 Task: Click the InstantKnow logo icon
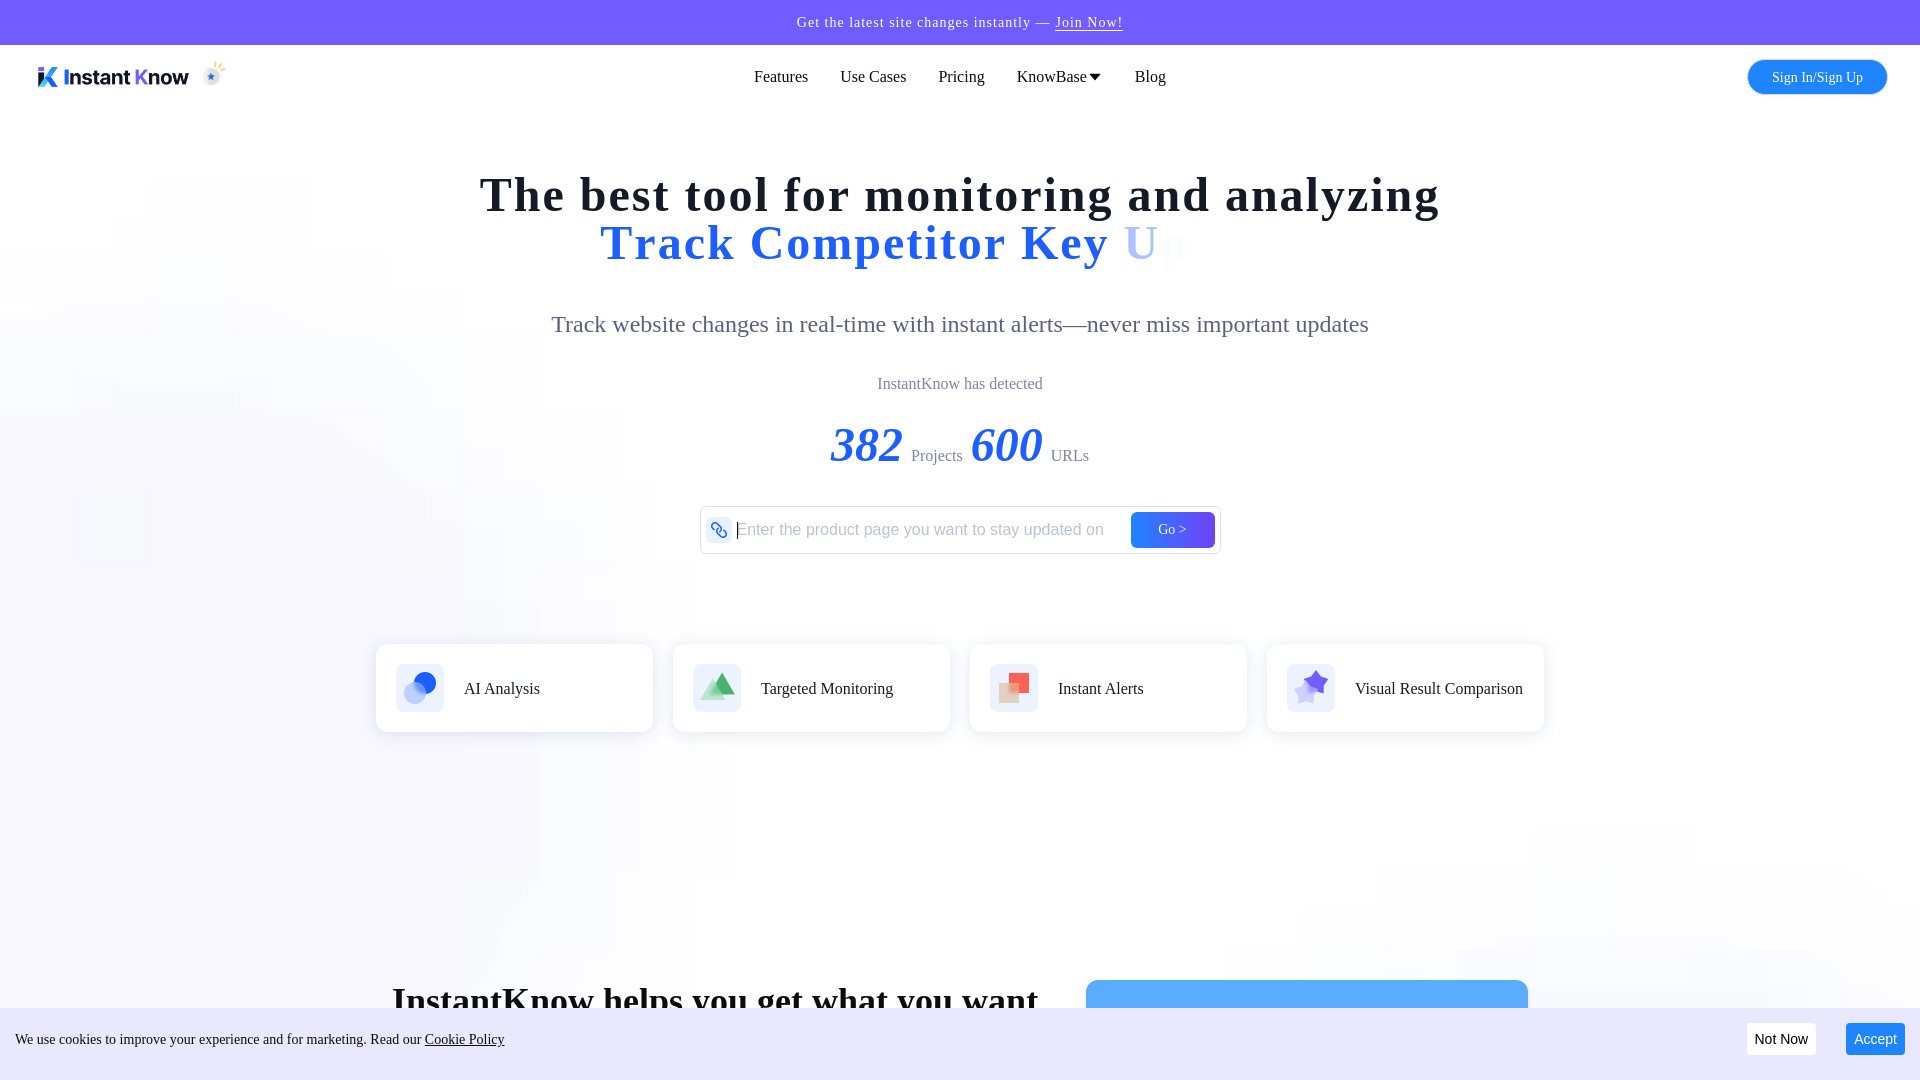[x=47, y=75]
